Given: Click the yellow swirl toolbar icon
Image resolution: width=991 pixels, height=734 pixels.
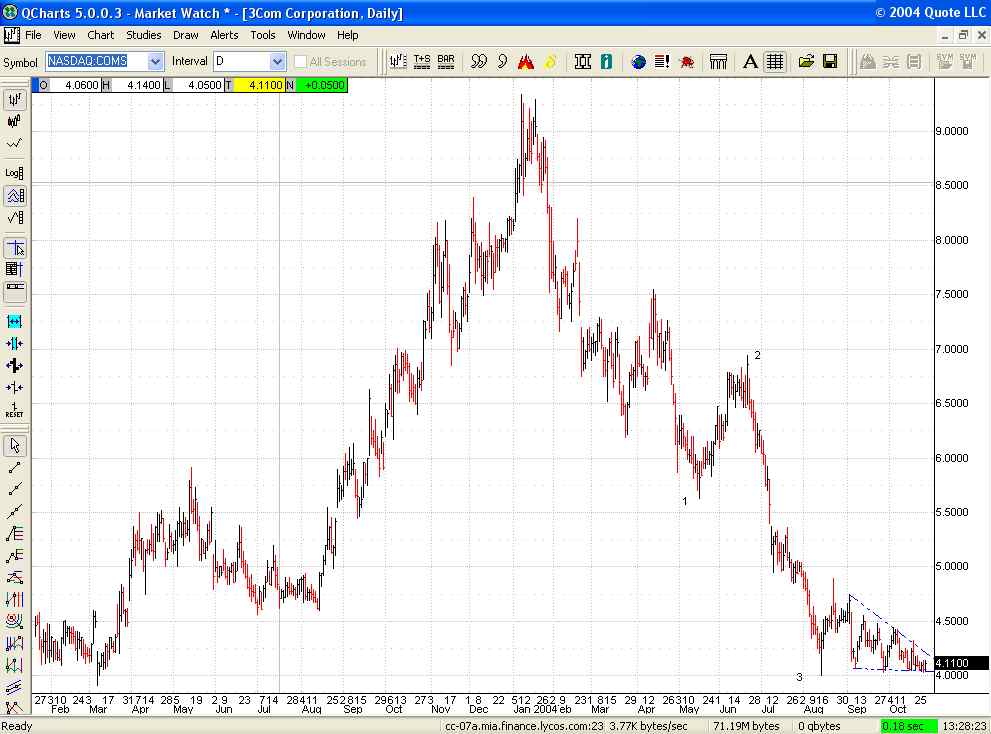Looking at the screenshot, I should pos(550,61).
